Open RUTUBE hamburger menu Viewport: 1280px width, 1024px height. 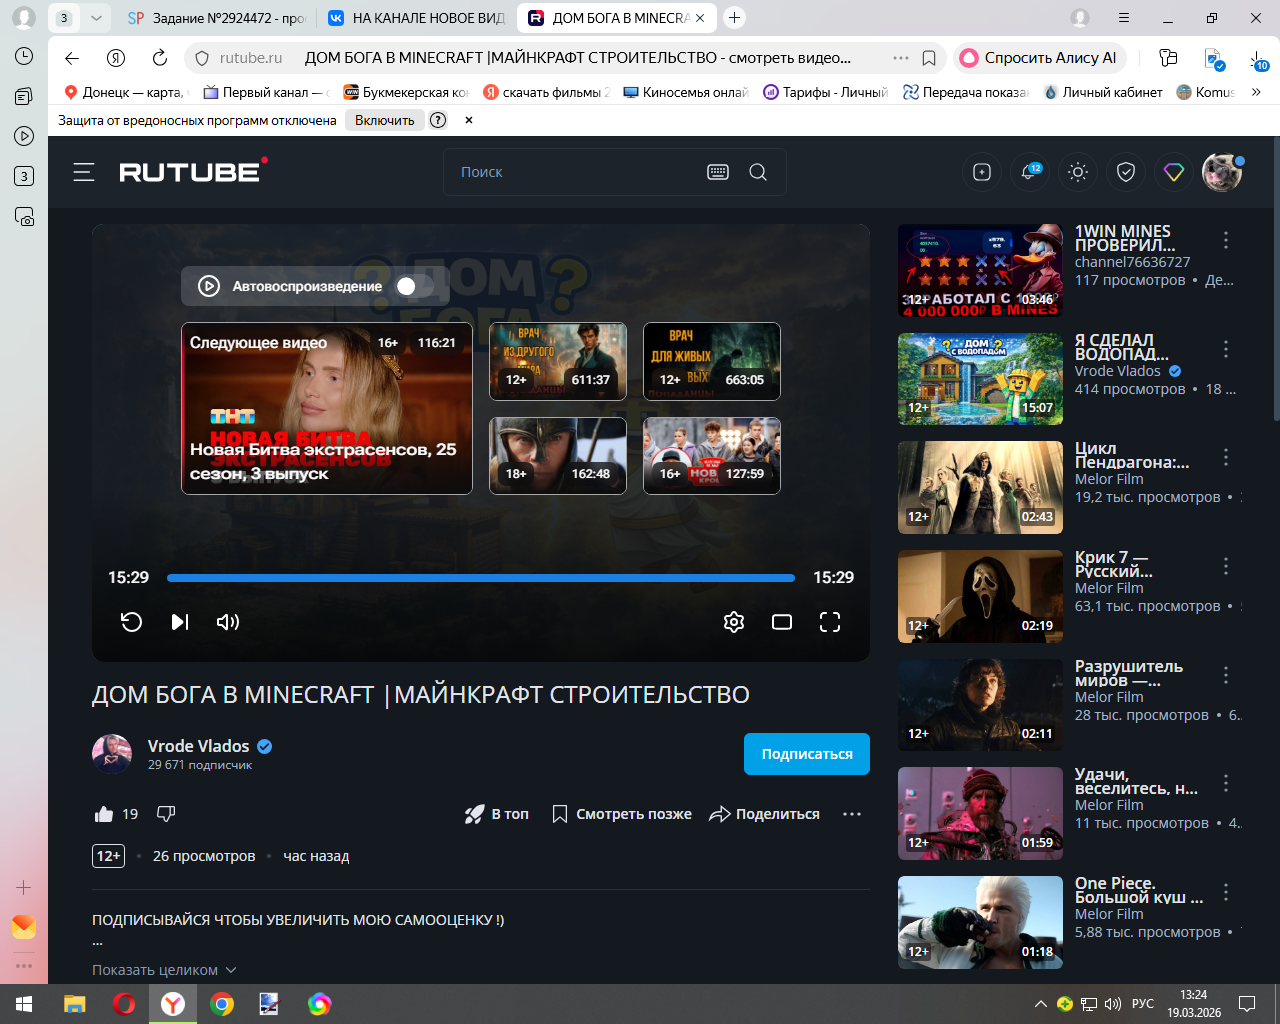84,172
